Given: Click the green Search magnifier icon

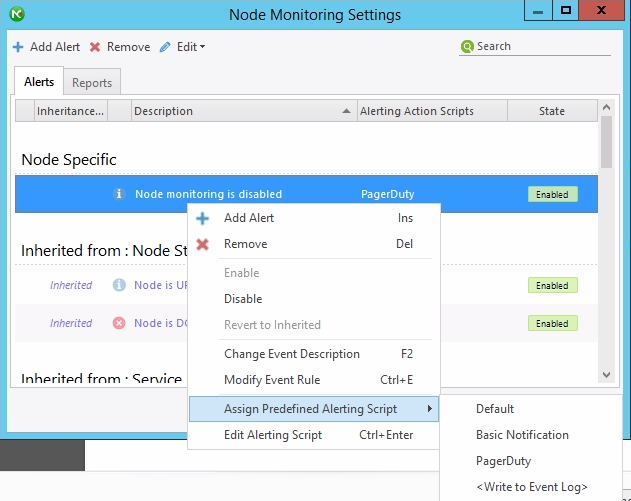Looking at the screenshot, I should (x=467, y=47).
